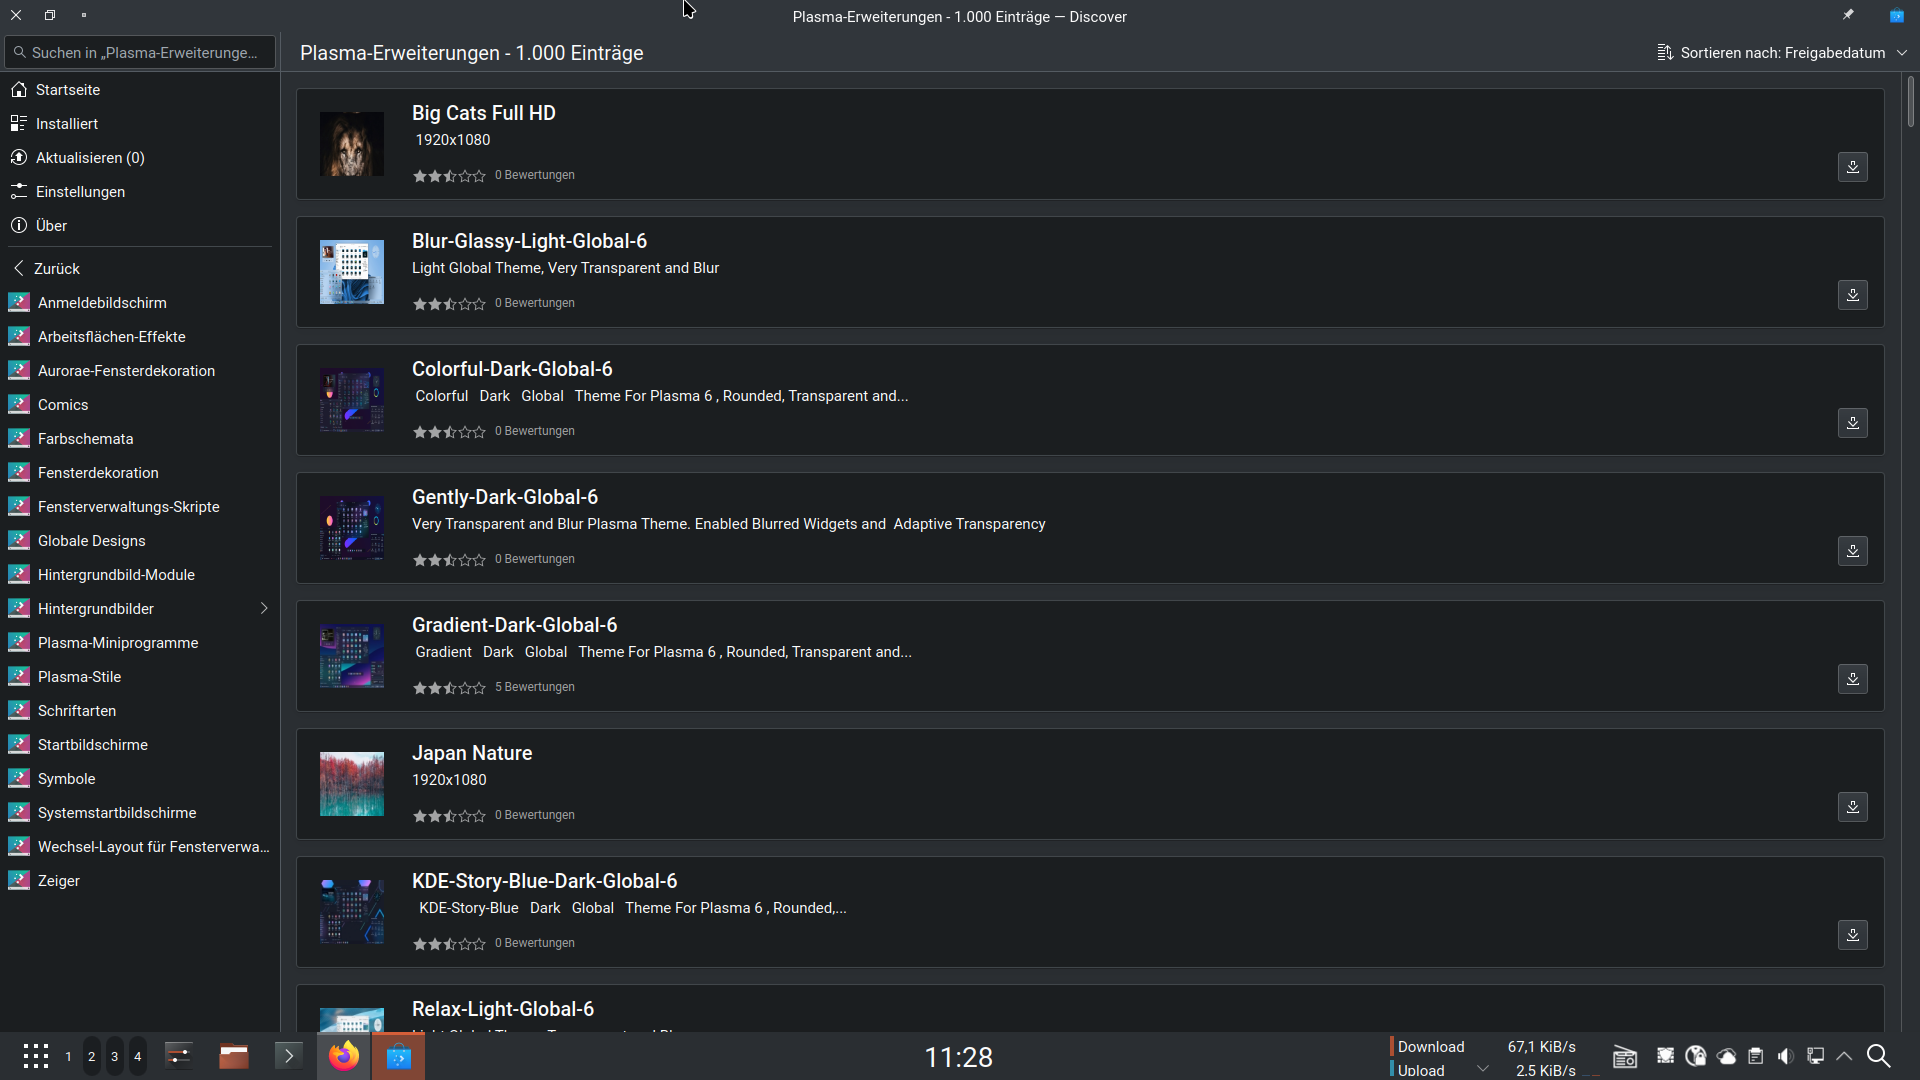Open Plasma-Miniprogramme category
The width and height of the screenshot is (1920, 1080).
(140, 643)
